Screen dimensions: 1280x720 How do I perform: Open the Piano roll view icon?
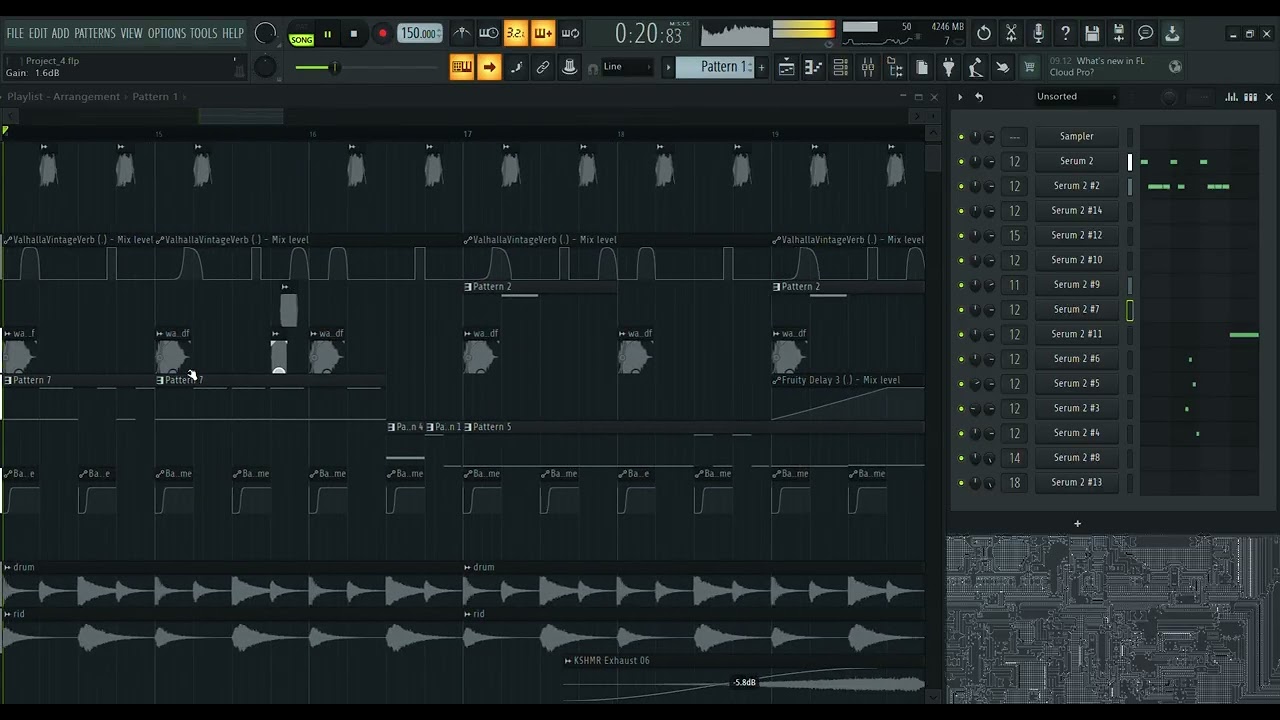(814, 67)
